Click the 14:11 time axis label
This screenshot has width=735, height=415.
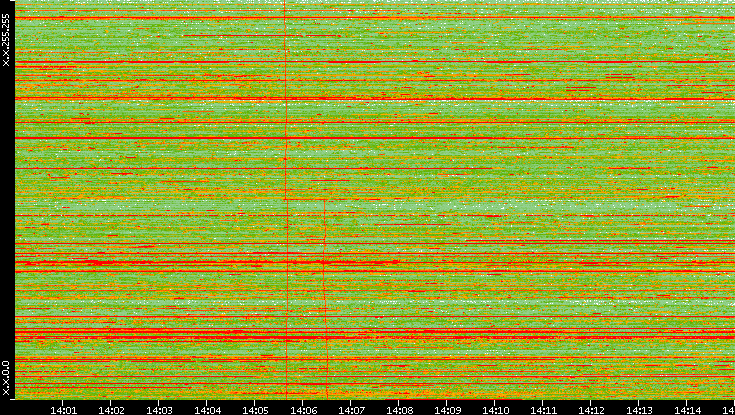tap(542, 410)
